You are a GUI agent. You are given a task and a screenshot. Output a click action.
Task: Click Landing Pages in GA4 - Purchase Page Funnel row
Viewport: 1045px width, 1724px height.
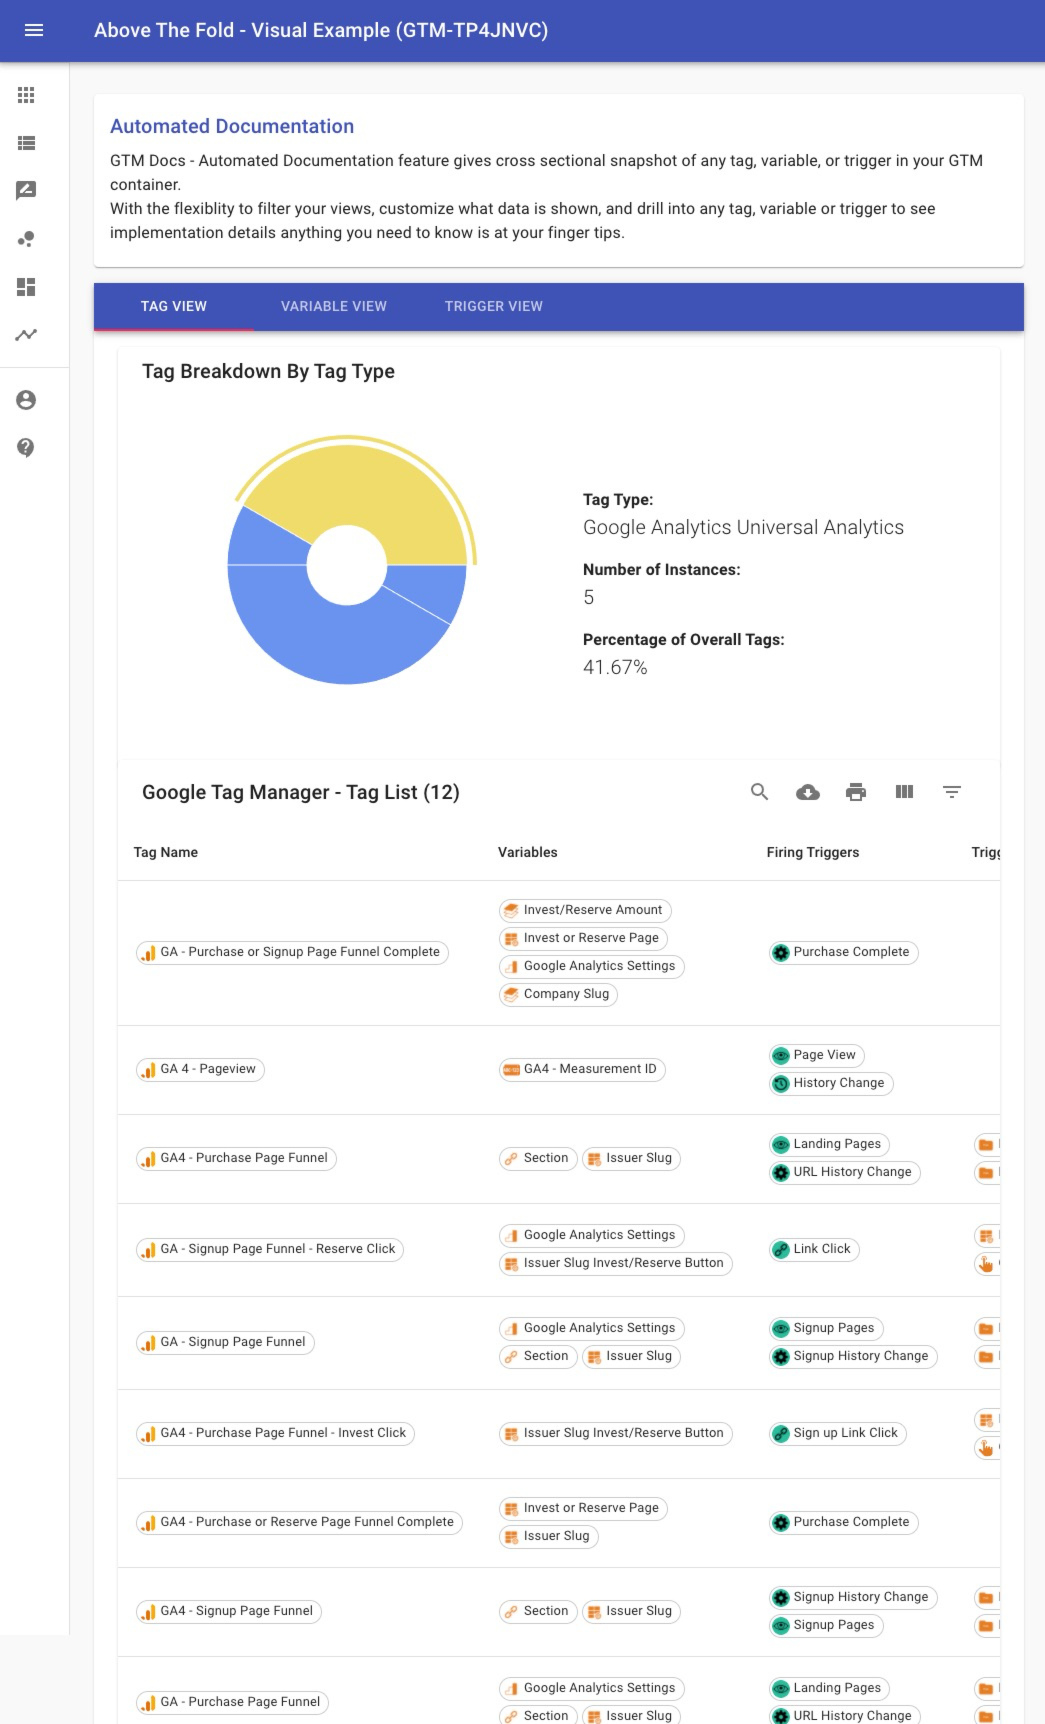[x=829, y=1144]
